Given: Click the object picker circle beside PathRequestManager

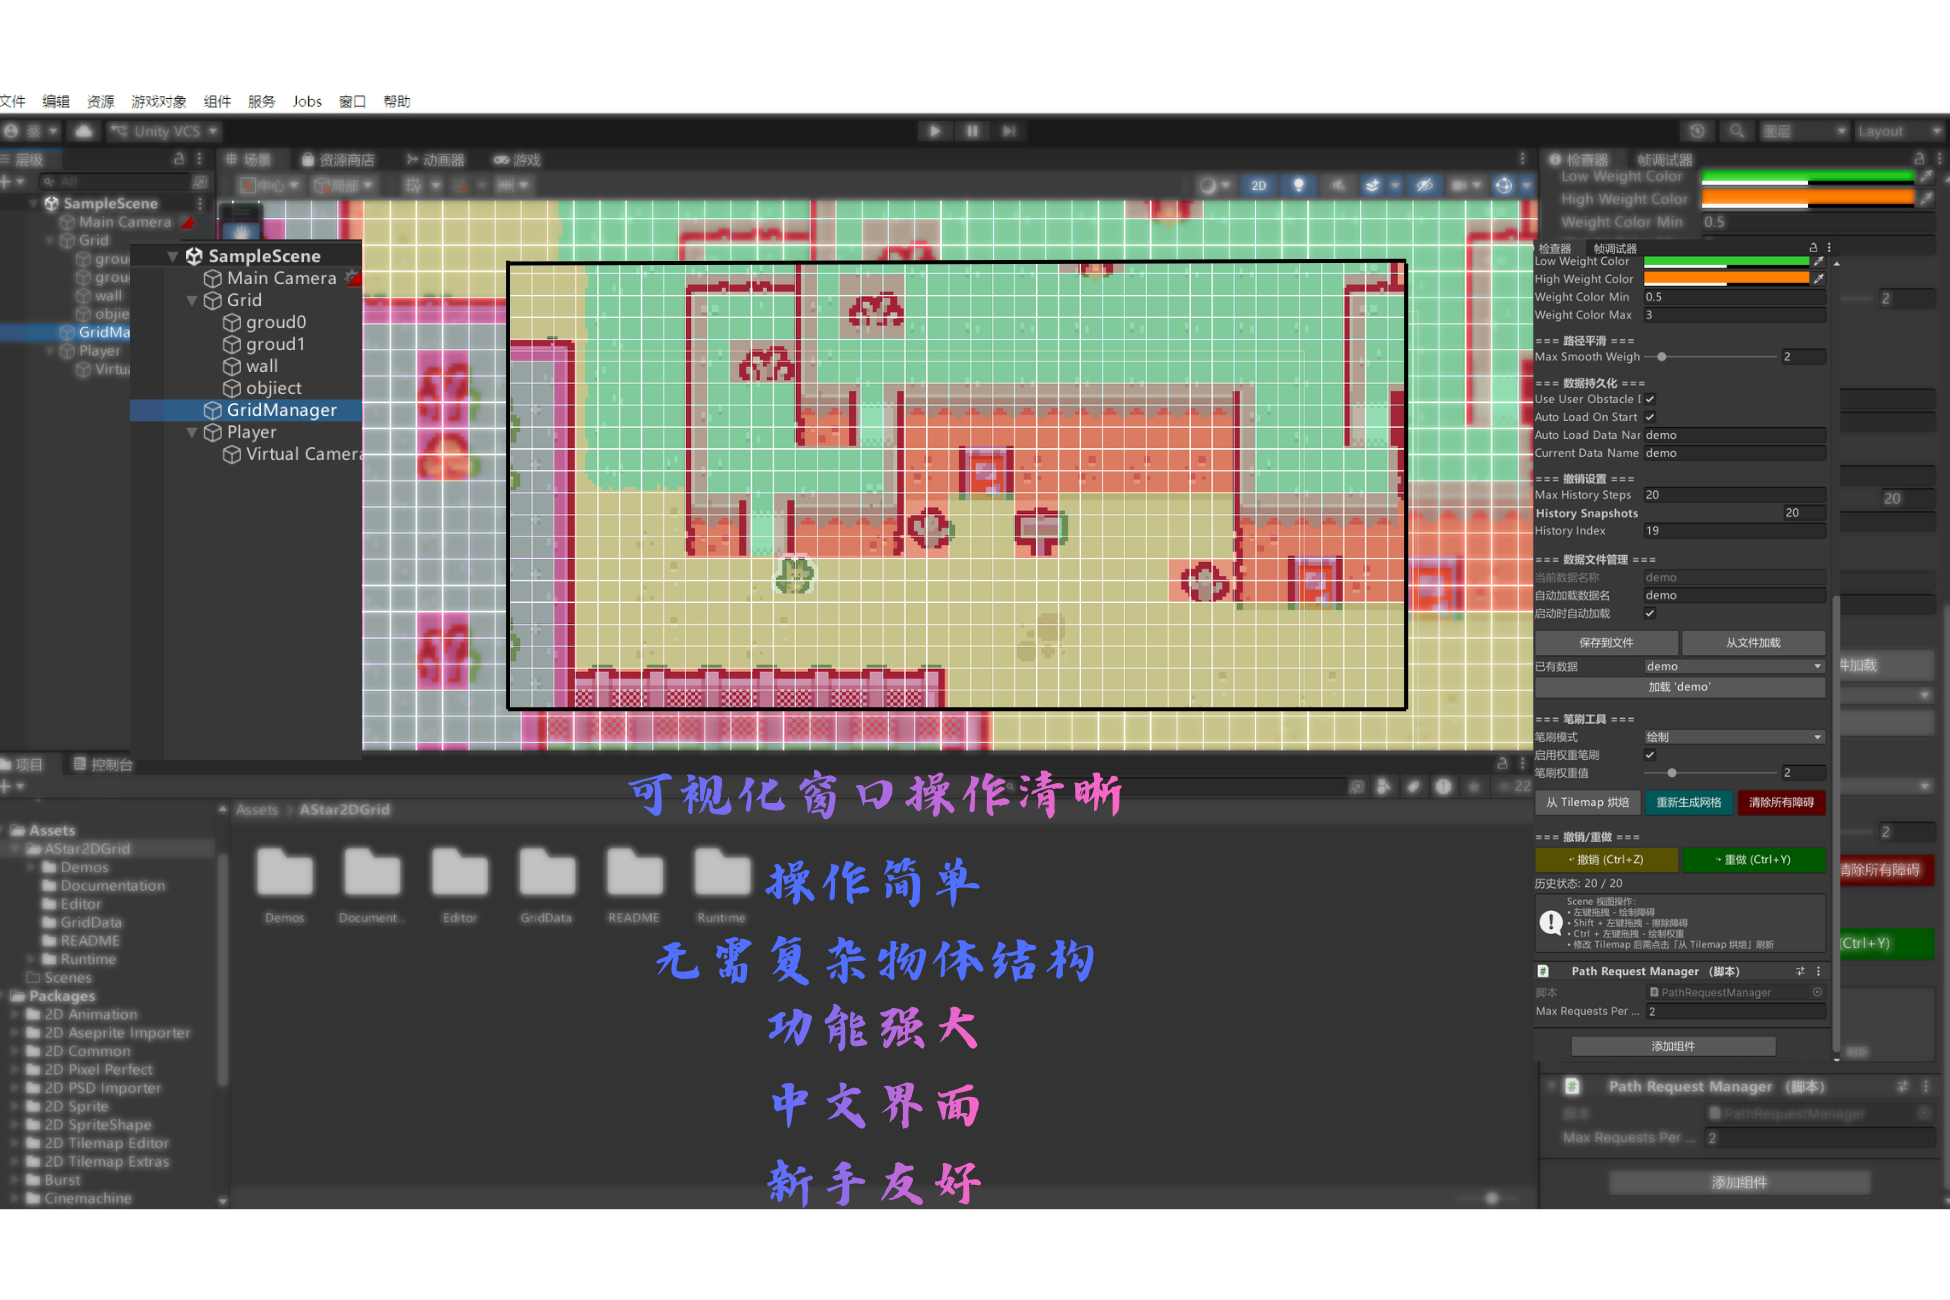Looking at the screenshot, I should (x=1817, y=992).
